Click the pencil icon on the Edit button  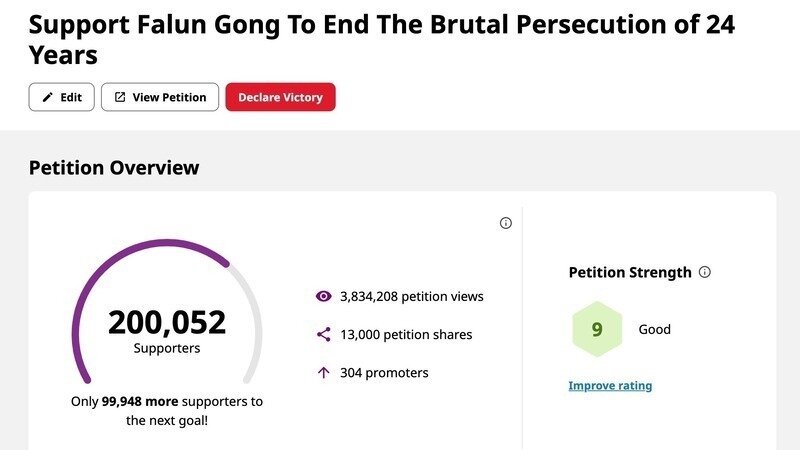point(47,97)
